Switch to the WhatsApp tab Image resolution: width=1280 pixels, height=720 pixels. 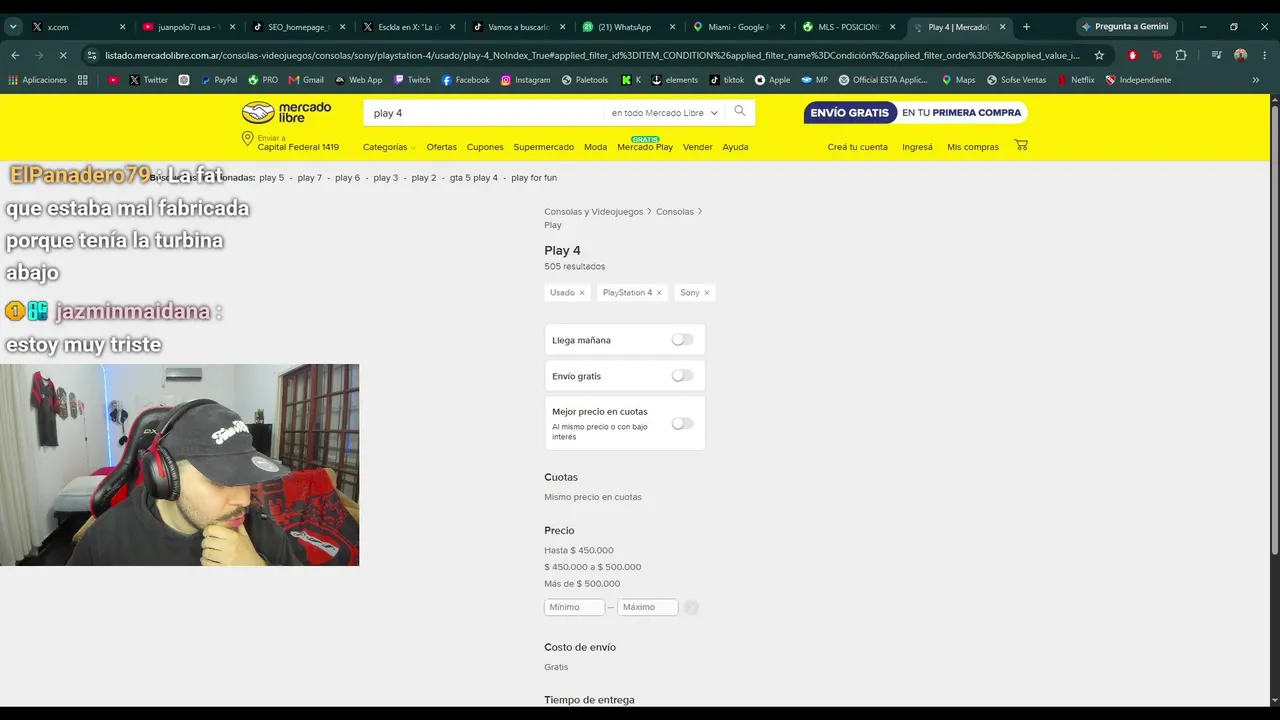click(629, 27)
